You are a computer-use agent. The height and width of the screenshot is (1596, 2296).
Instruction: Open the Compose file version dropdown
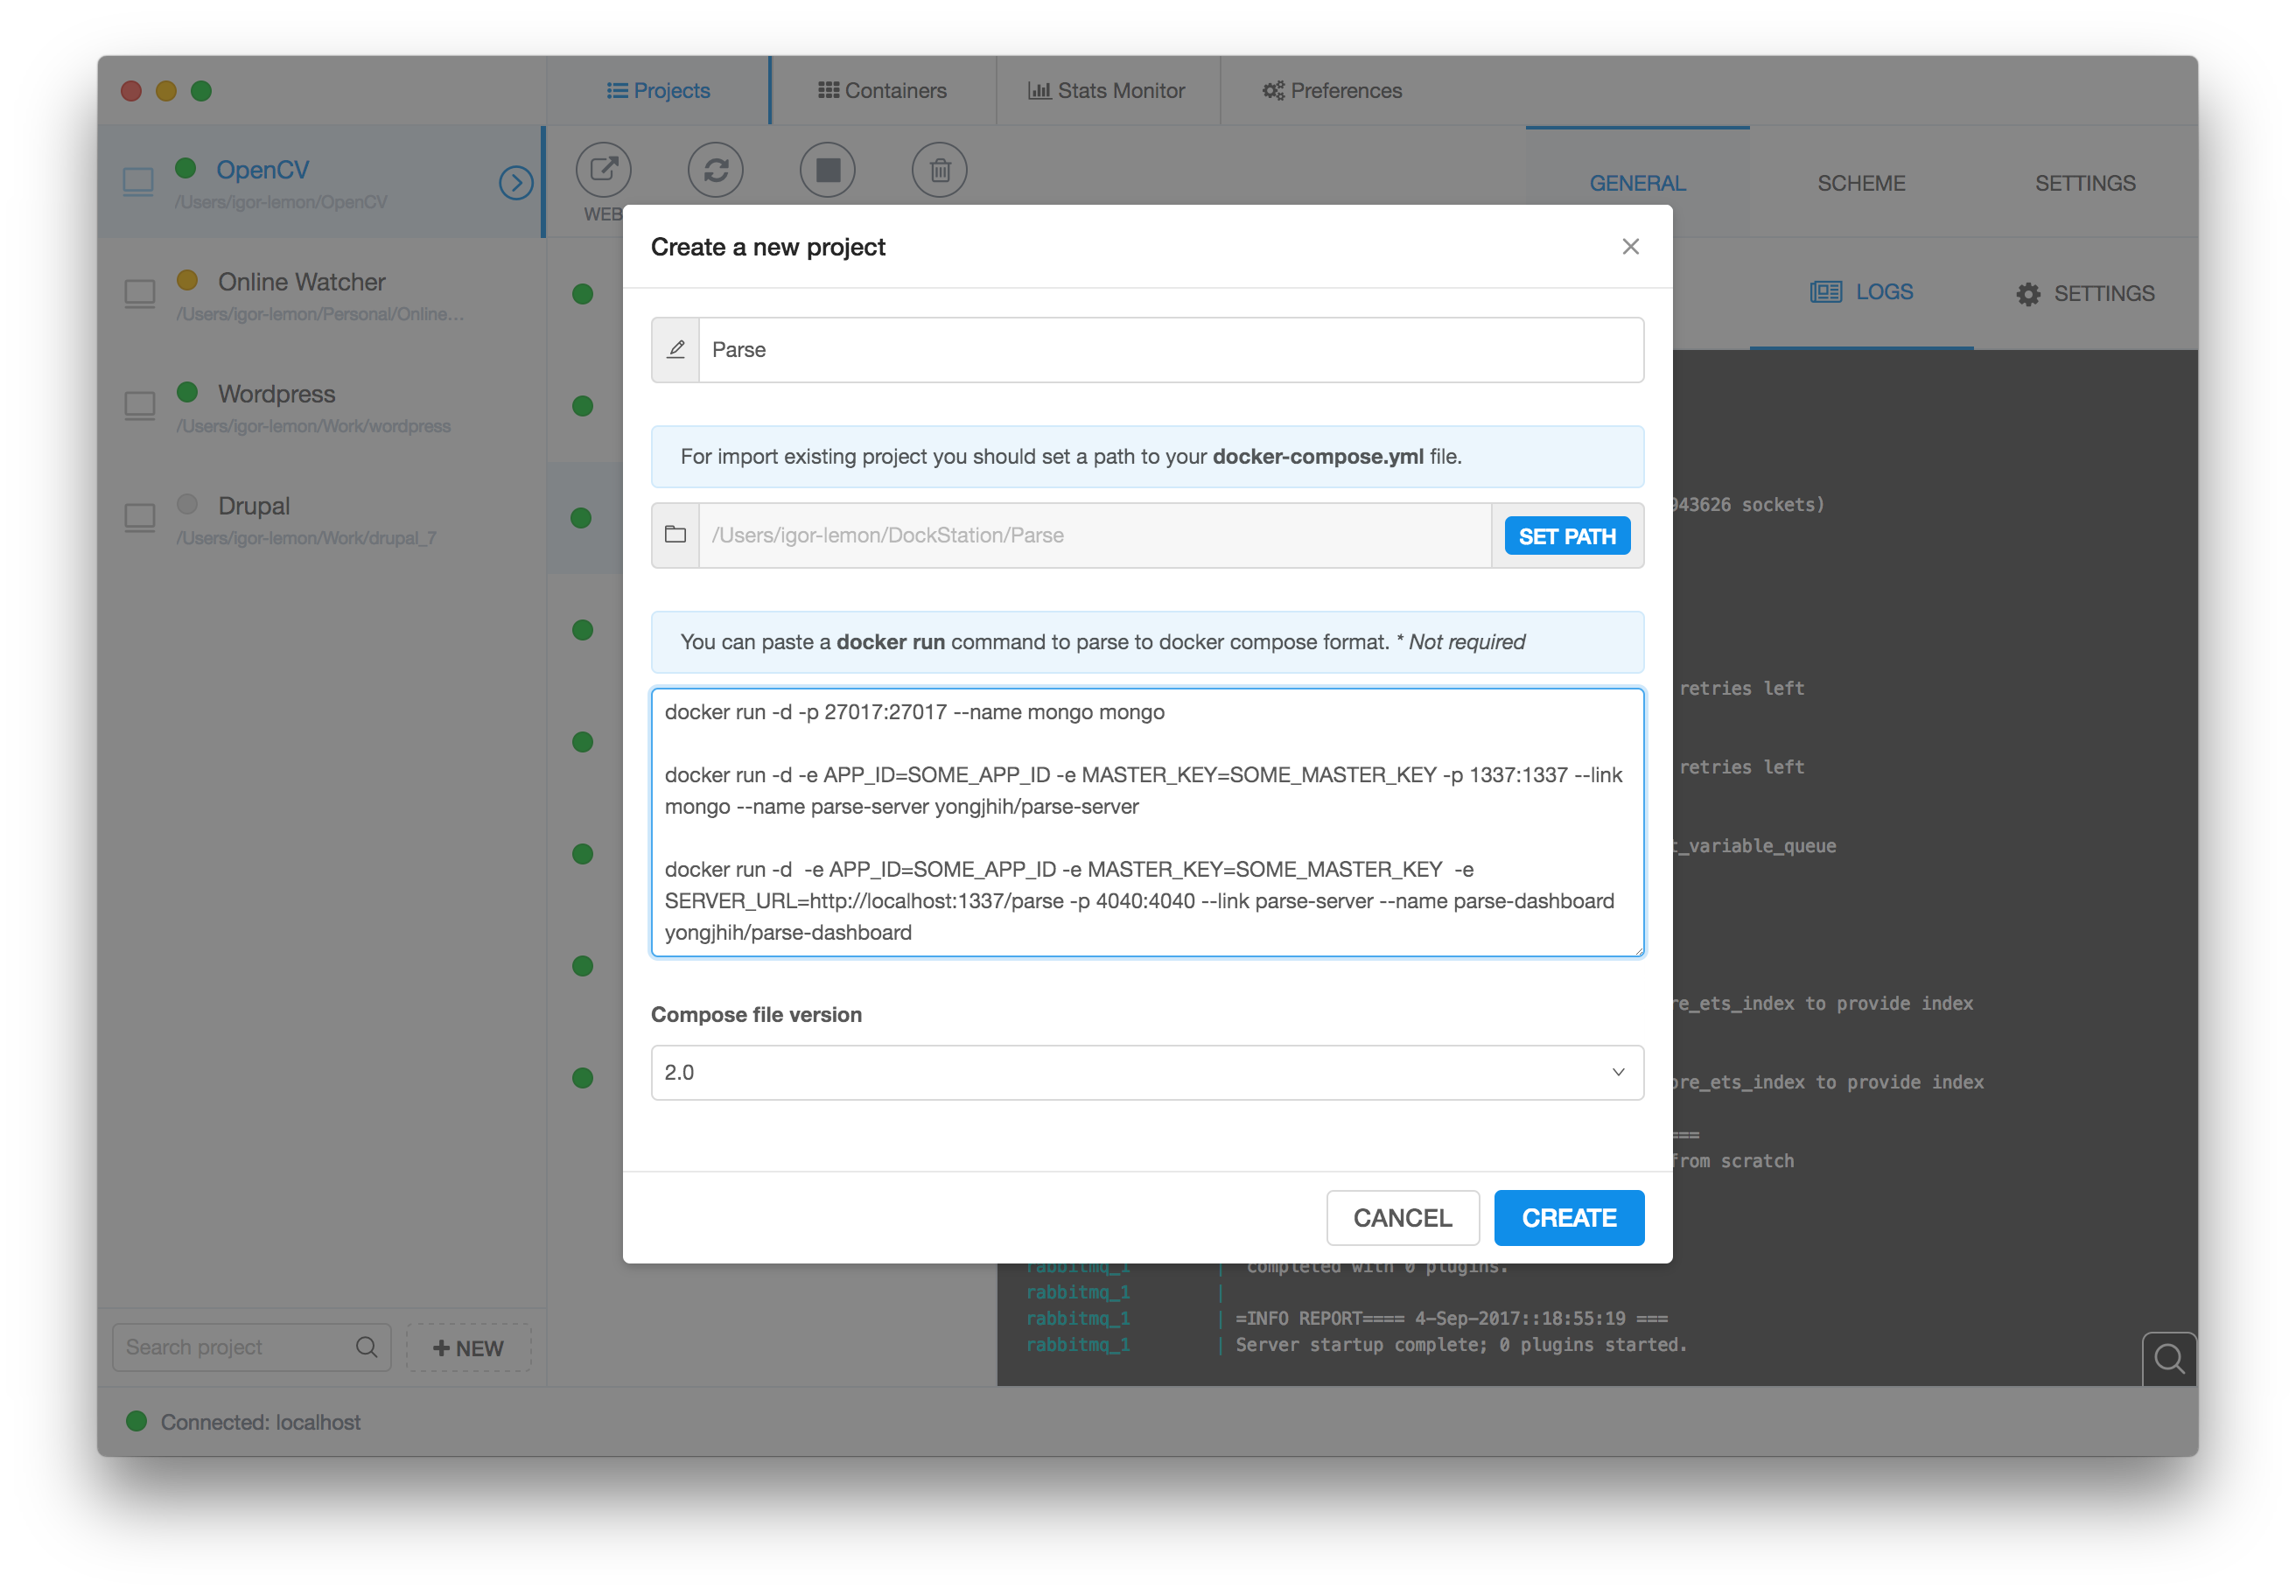[x=1147, y=1072]
